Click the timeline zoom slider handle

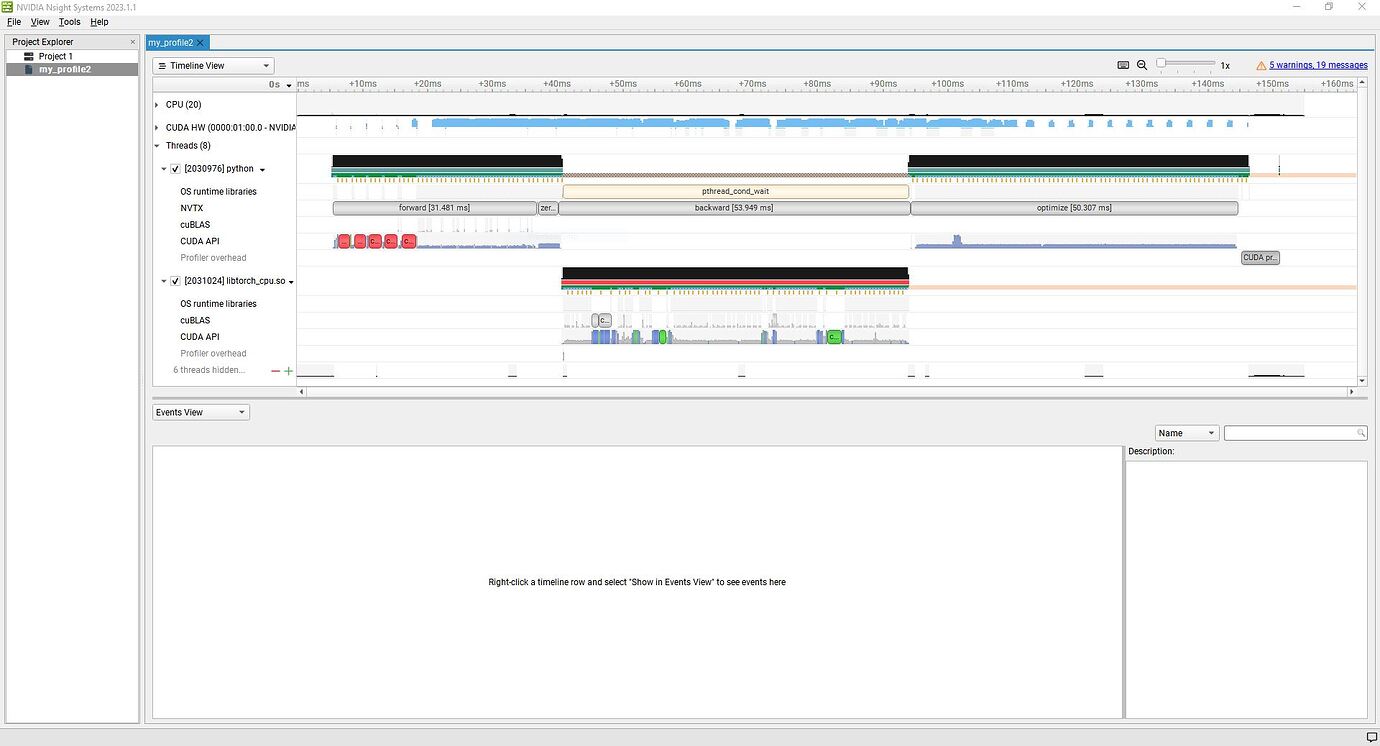click(x=1161, y=63)
